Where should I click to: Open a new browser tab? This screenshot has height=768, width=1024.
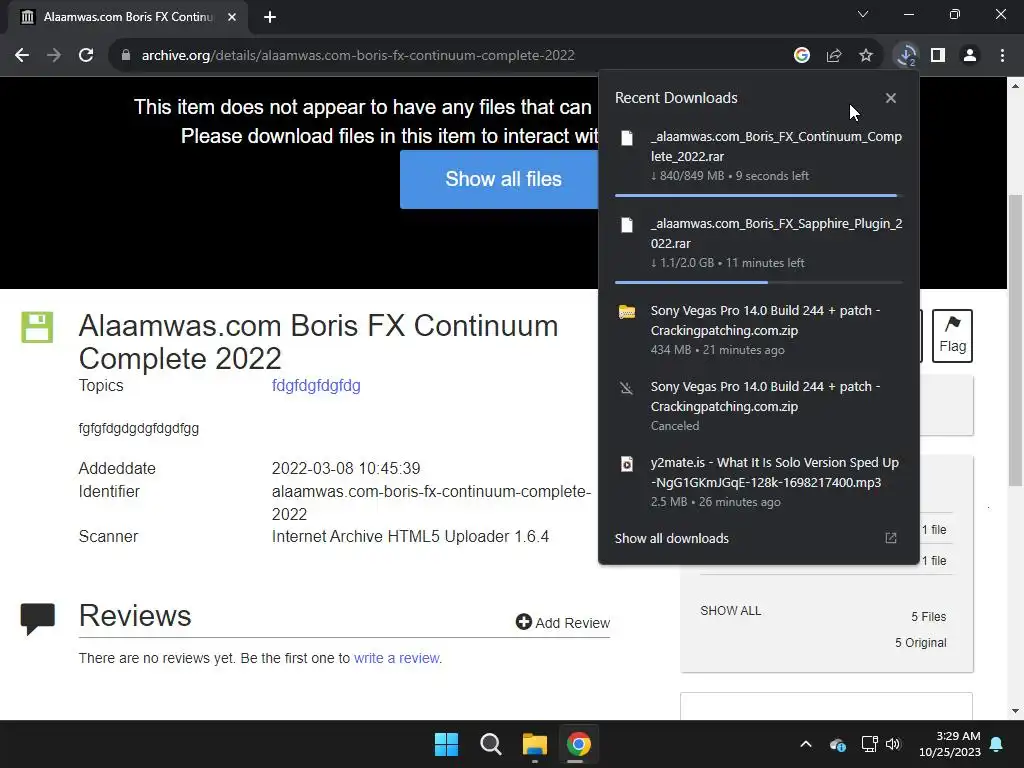(x=270, y=17)
